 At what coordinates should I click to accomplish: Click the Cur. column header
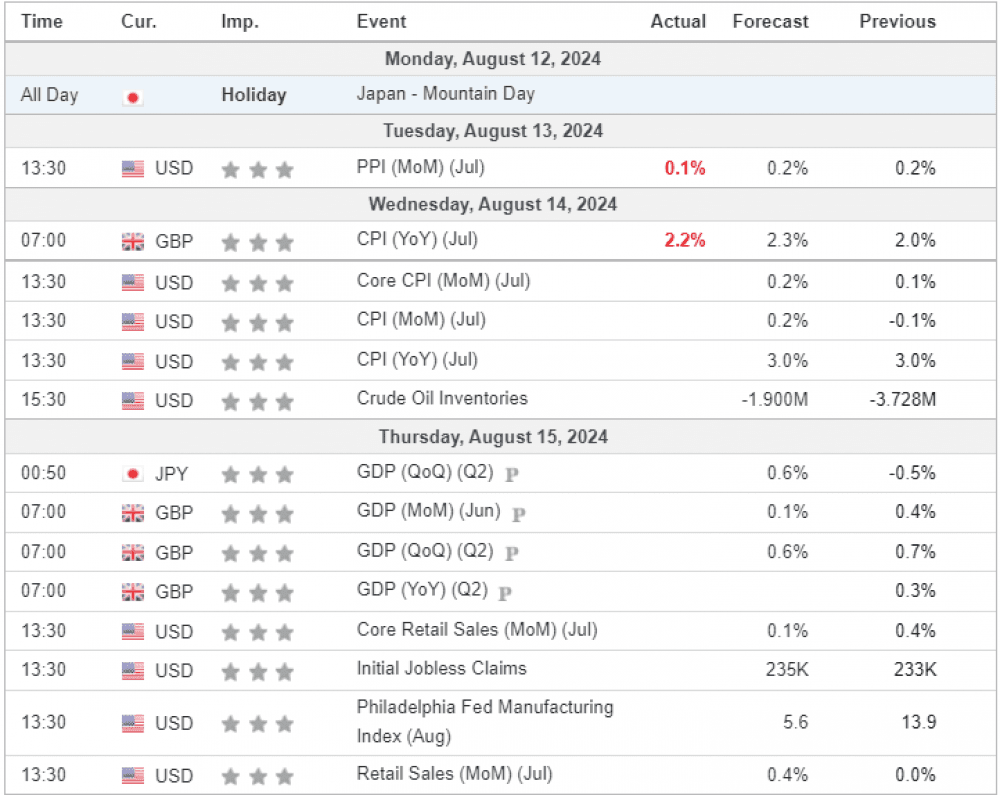pos(139,22)
